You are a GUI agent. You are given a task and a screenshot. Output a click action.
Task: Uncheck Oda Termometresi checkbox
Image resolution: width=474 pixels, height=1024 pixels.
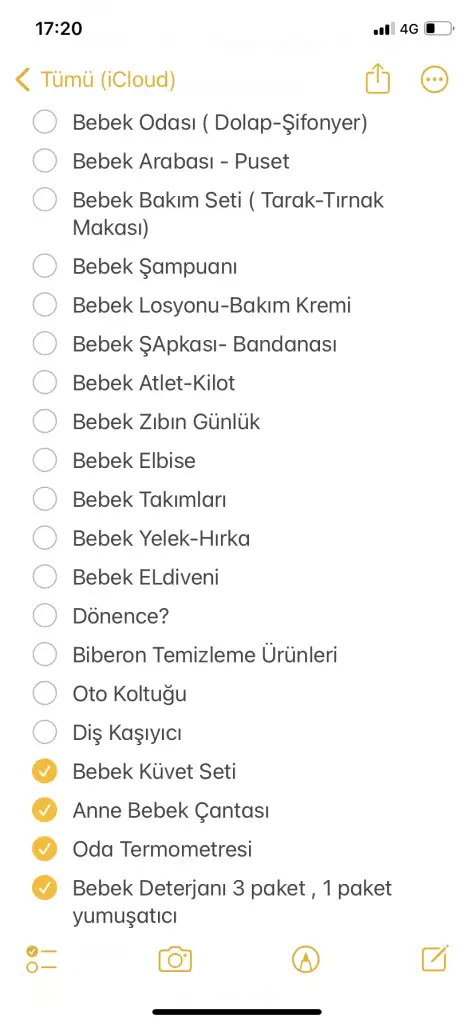click(44, 849)
